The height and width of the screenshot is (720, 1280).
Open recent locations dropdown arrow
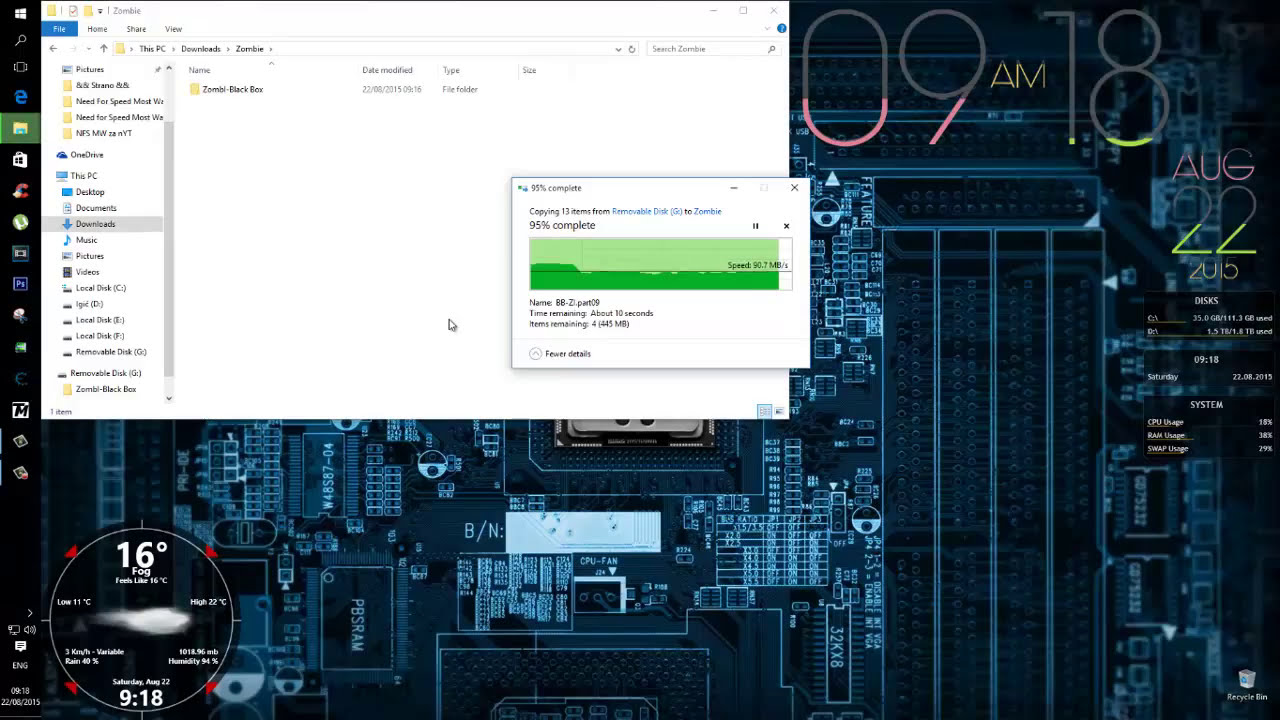[x=89, y=49]
